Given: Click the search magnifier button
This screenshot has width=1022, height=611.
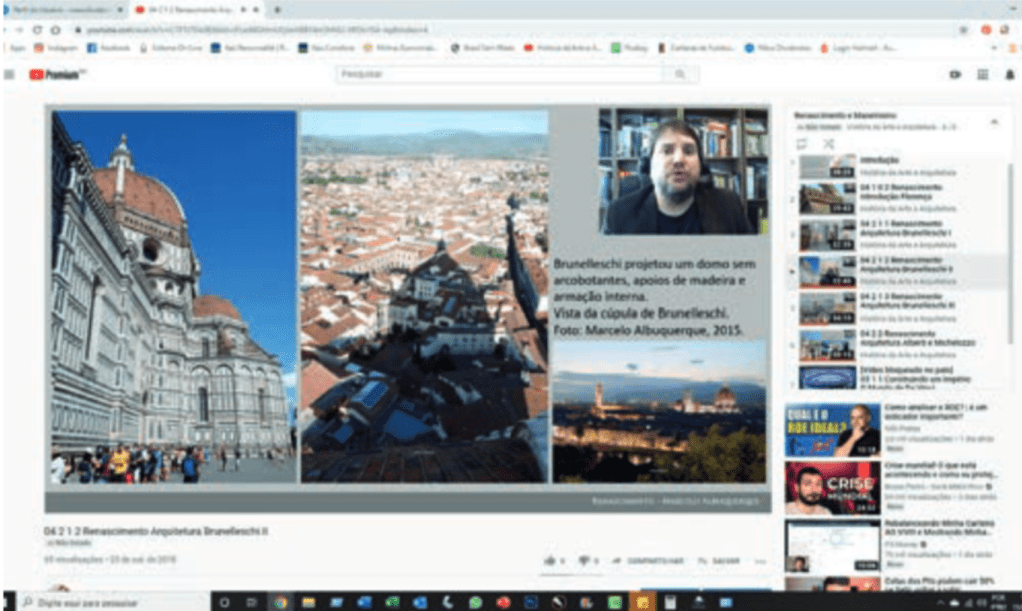Looking at the screenshot, I should 680,75.
